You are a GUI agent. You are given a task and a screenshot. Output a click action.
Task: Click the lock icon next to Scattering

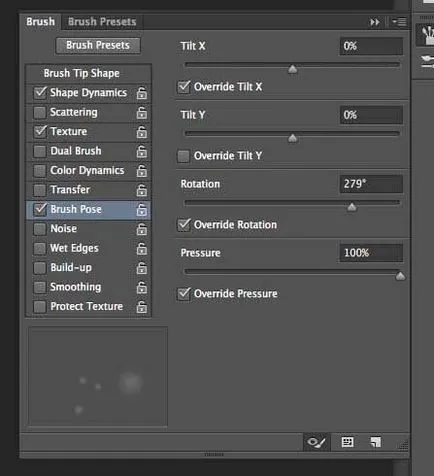[x=142, y=113]
